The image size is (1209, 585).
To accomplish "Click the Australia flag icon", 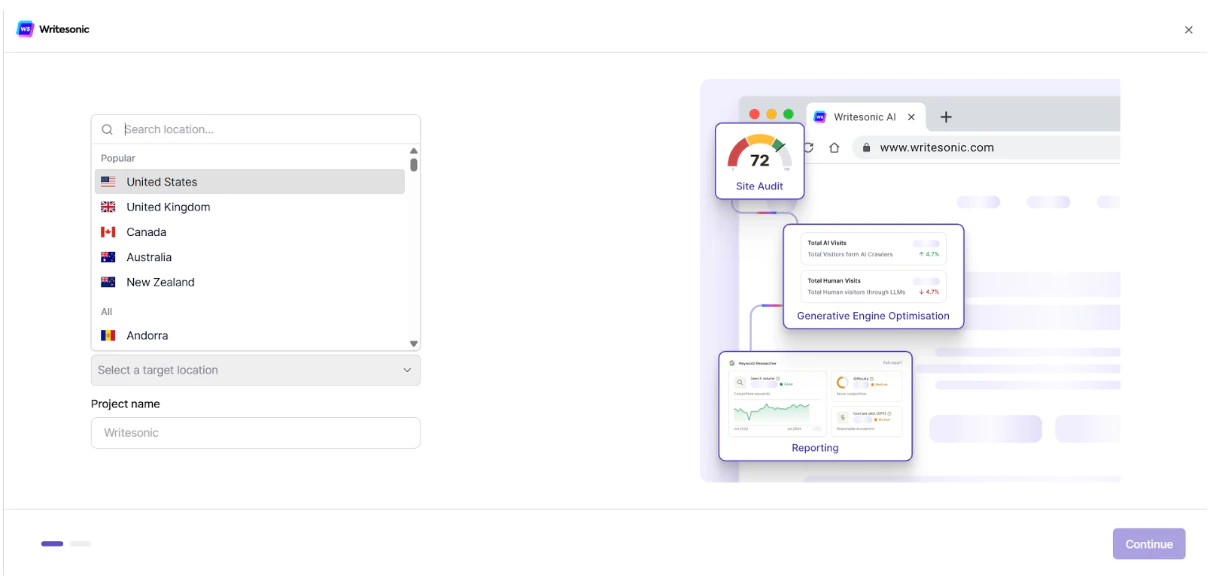I will tap(108, 257).
